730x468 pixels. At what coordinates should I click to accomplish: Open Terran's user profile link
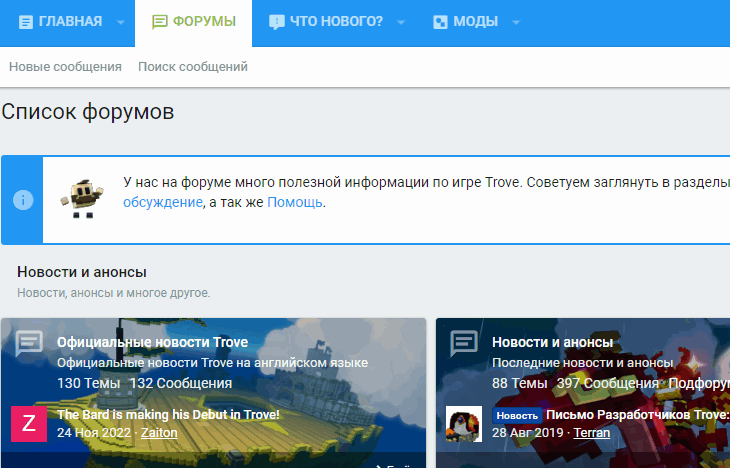592,433
